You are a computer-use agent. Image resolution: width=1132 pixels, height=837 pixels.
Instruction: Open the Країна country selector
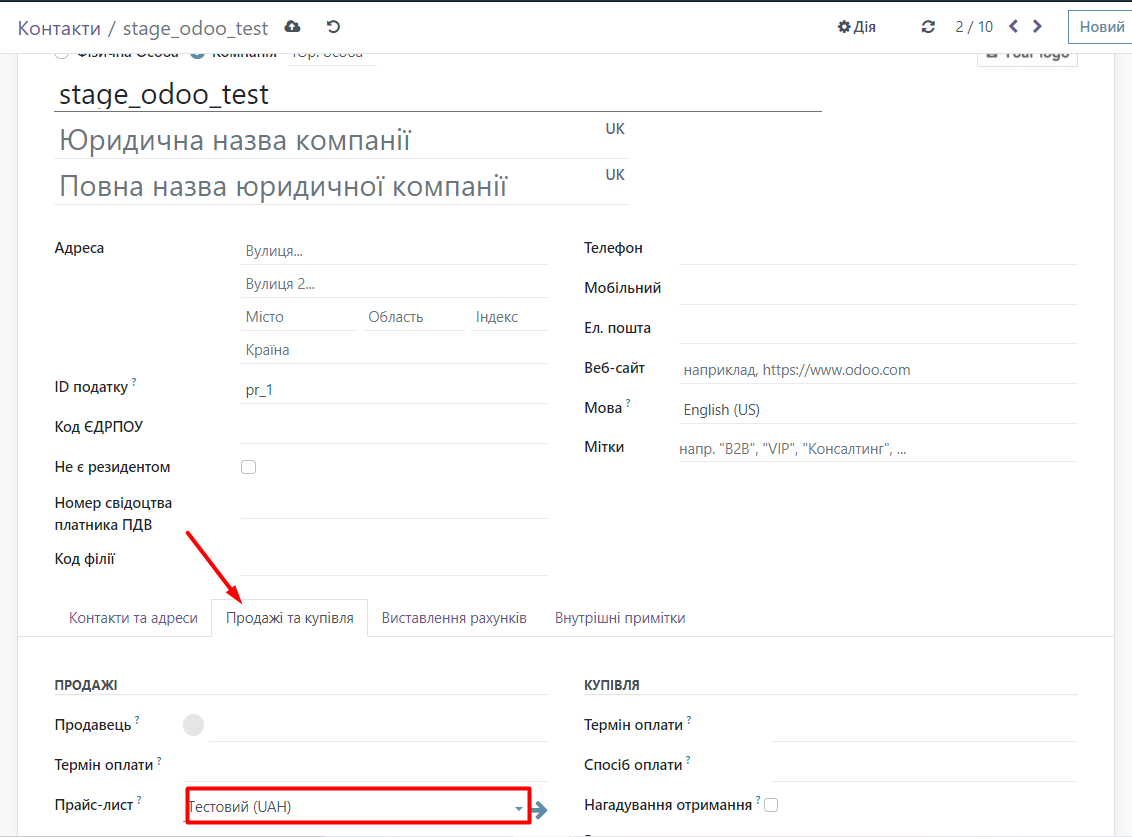click(394, 350)
